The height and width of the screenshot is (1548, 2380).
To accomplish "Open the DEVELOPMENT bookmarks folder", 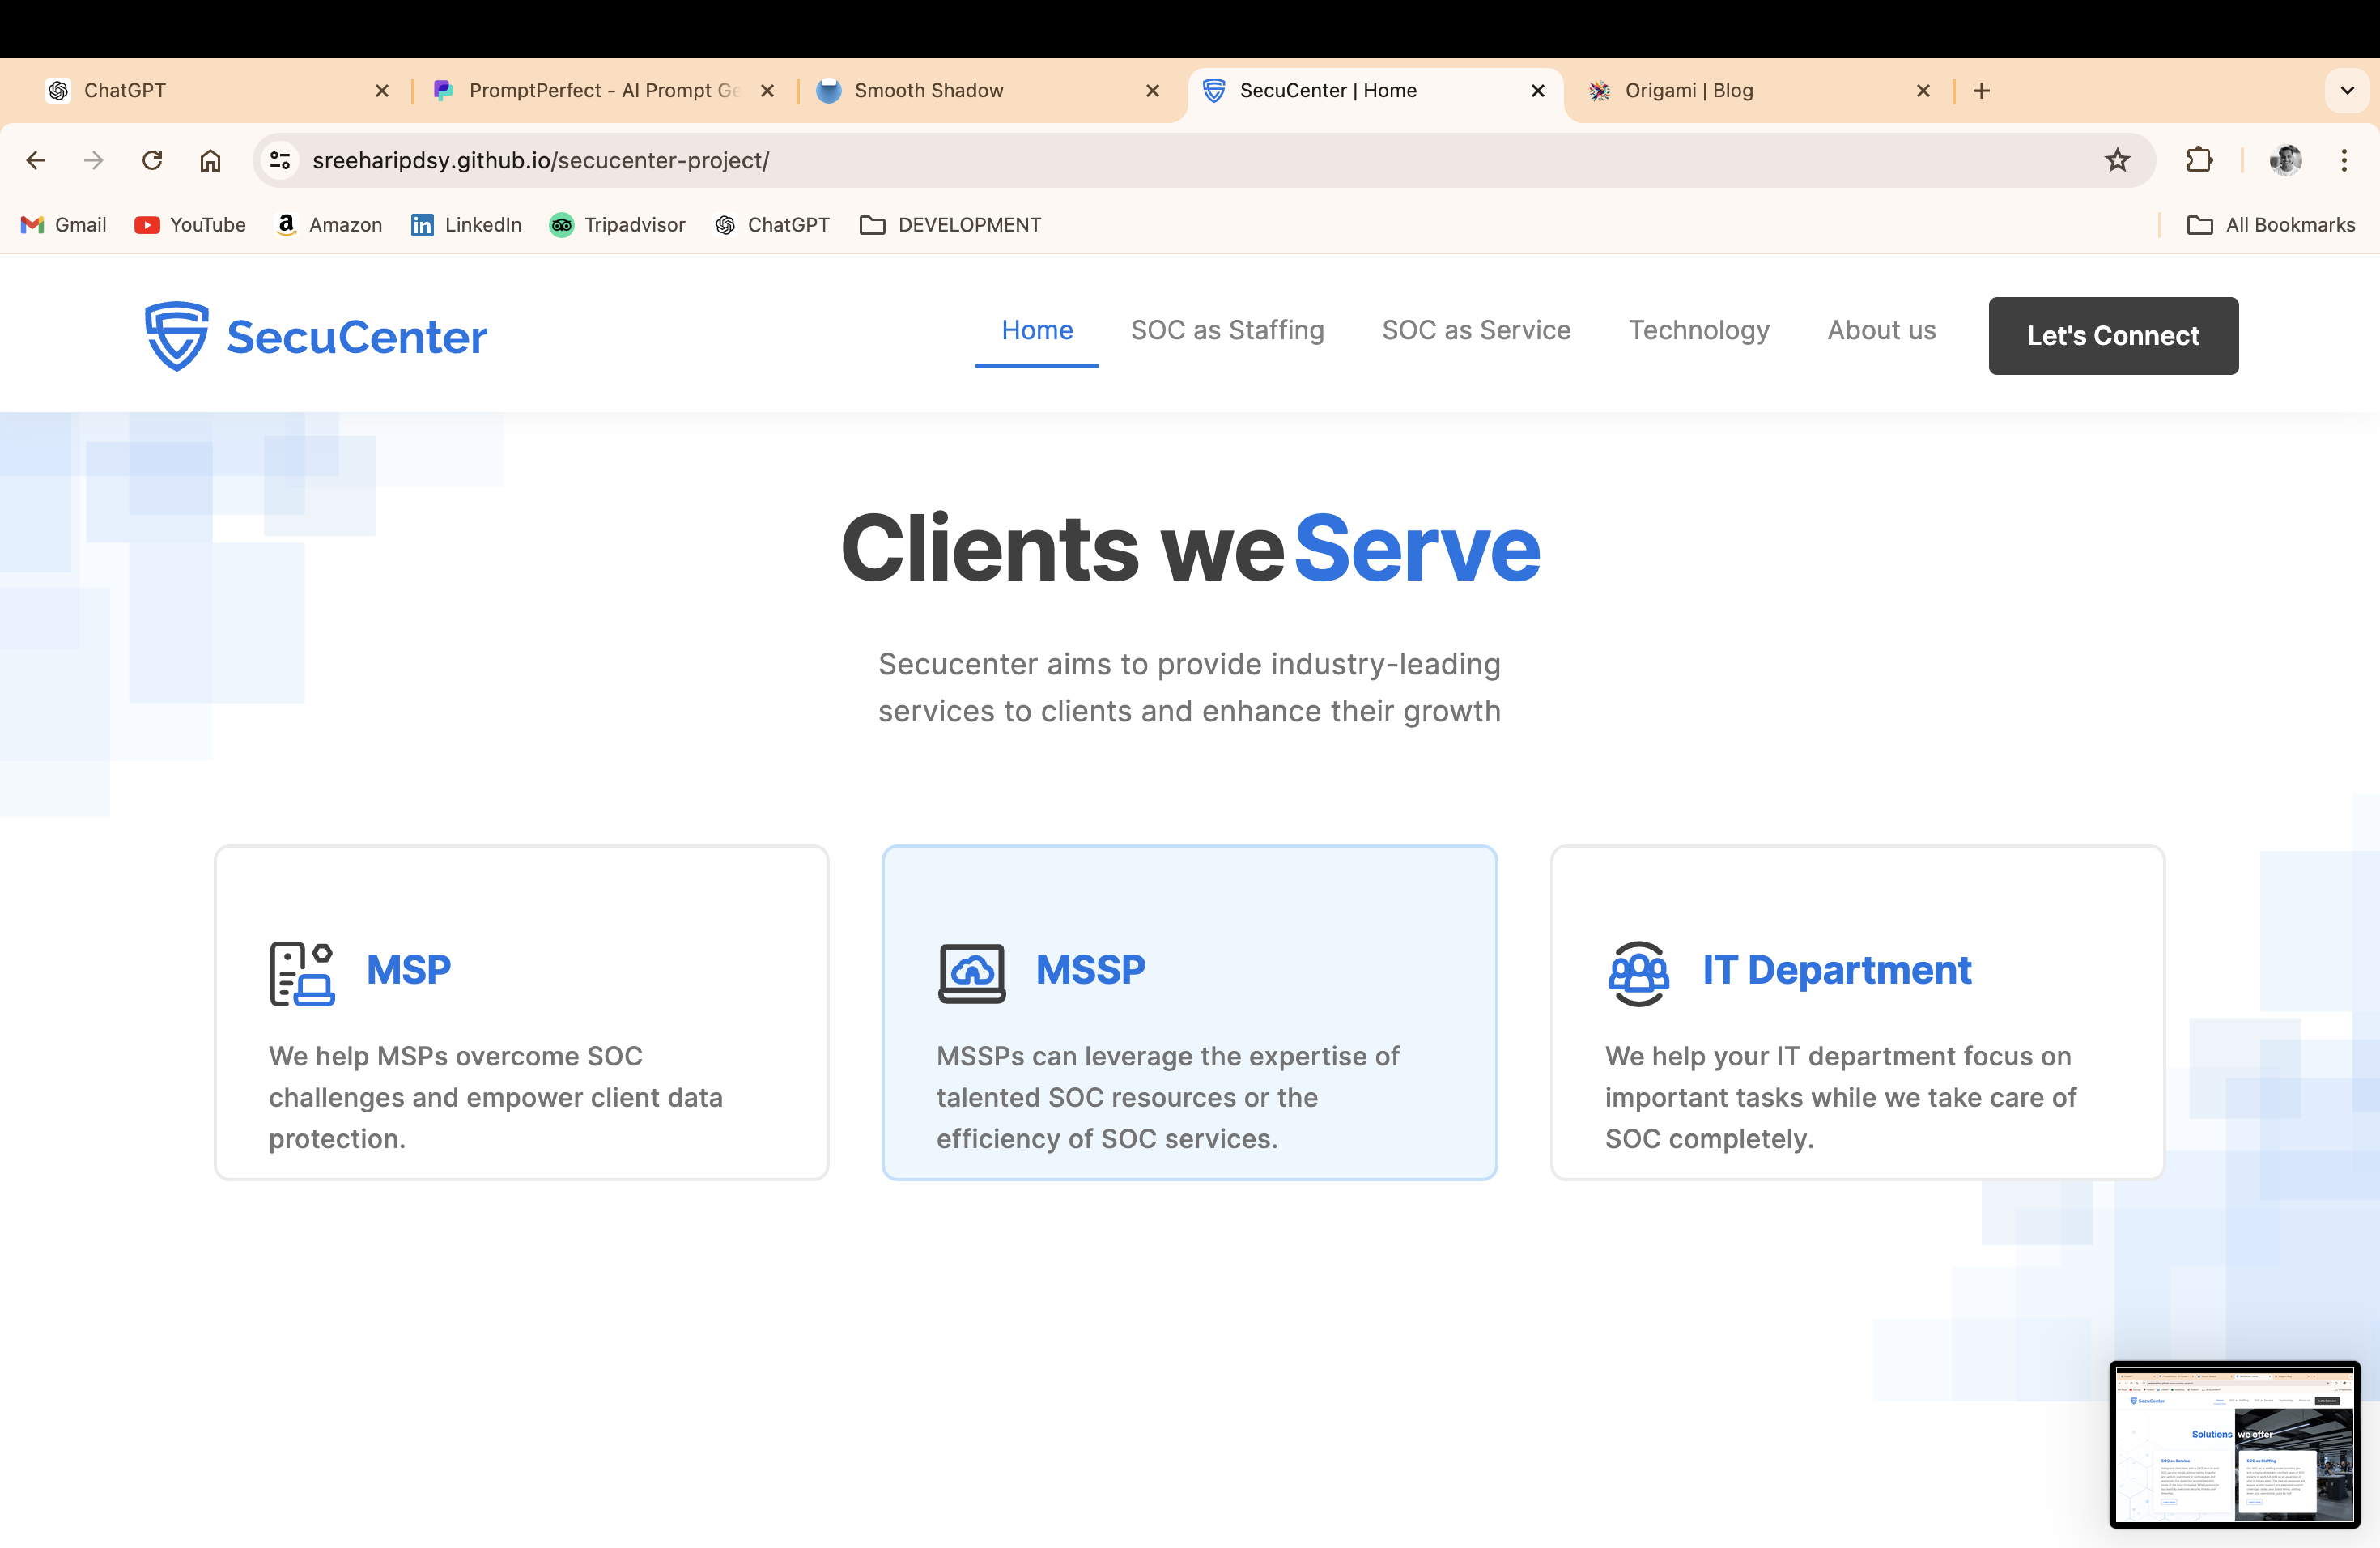I will click(x=950, y=225).
